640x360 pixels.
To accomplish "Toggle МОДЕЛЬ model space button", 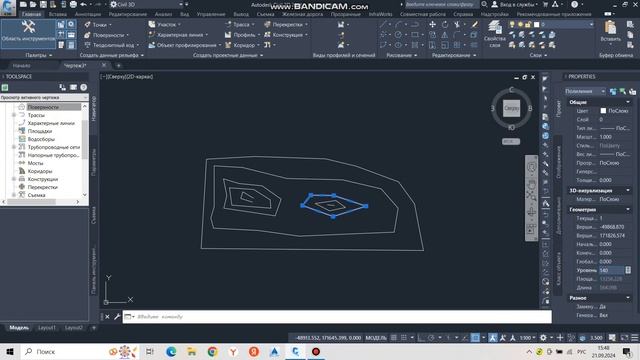I will 376,338.
